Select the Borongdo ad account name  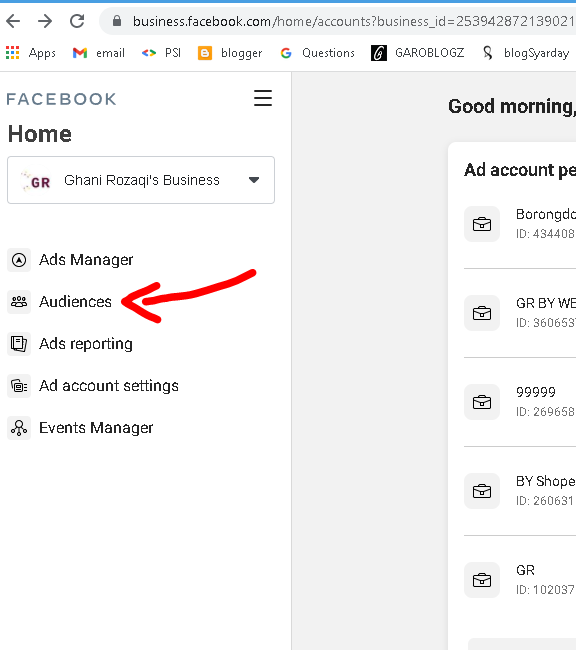546,214
